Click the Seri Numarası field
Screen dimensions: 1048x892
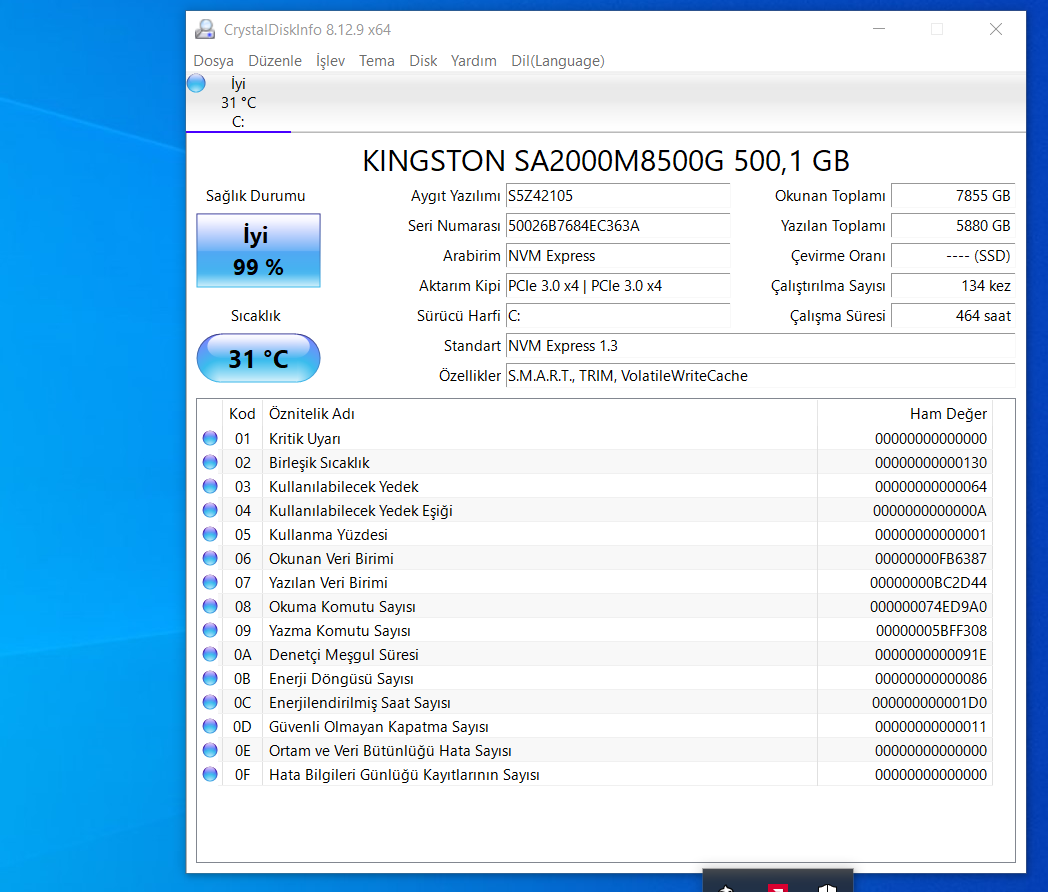point(618,226)
